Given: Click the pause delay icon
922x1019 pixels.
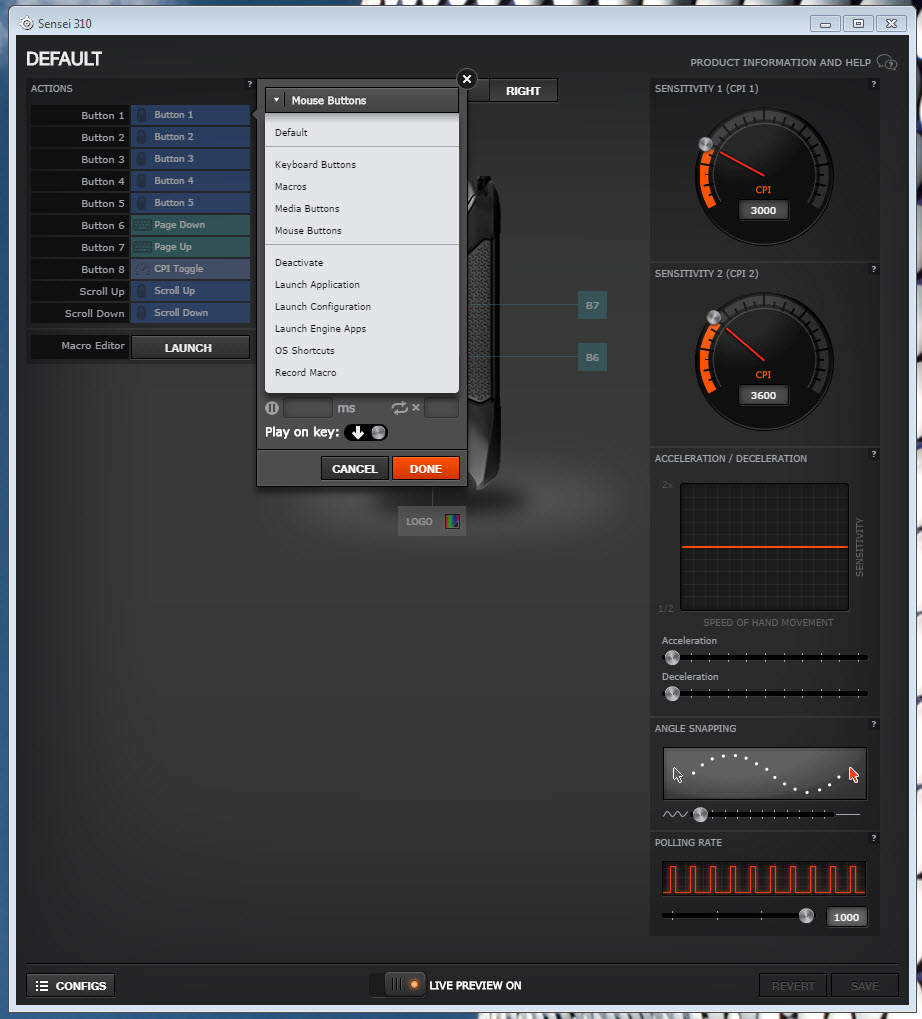Looking at the screenshot, I should pos(272,408).
